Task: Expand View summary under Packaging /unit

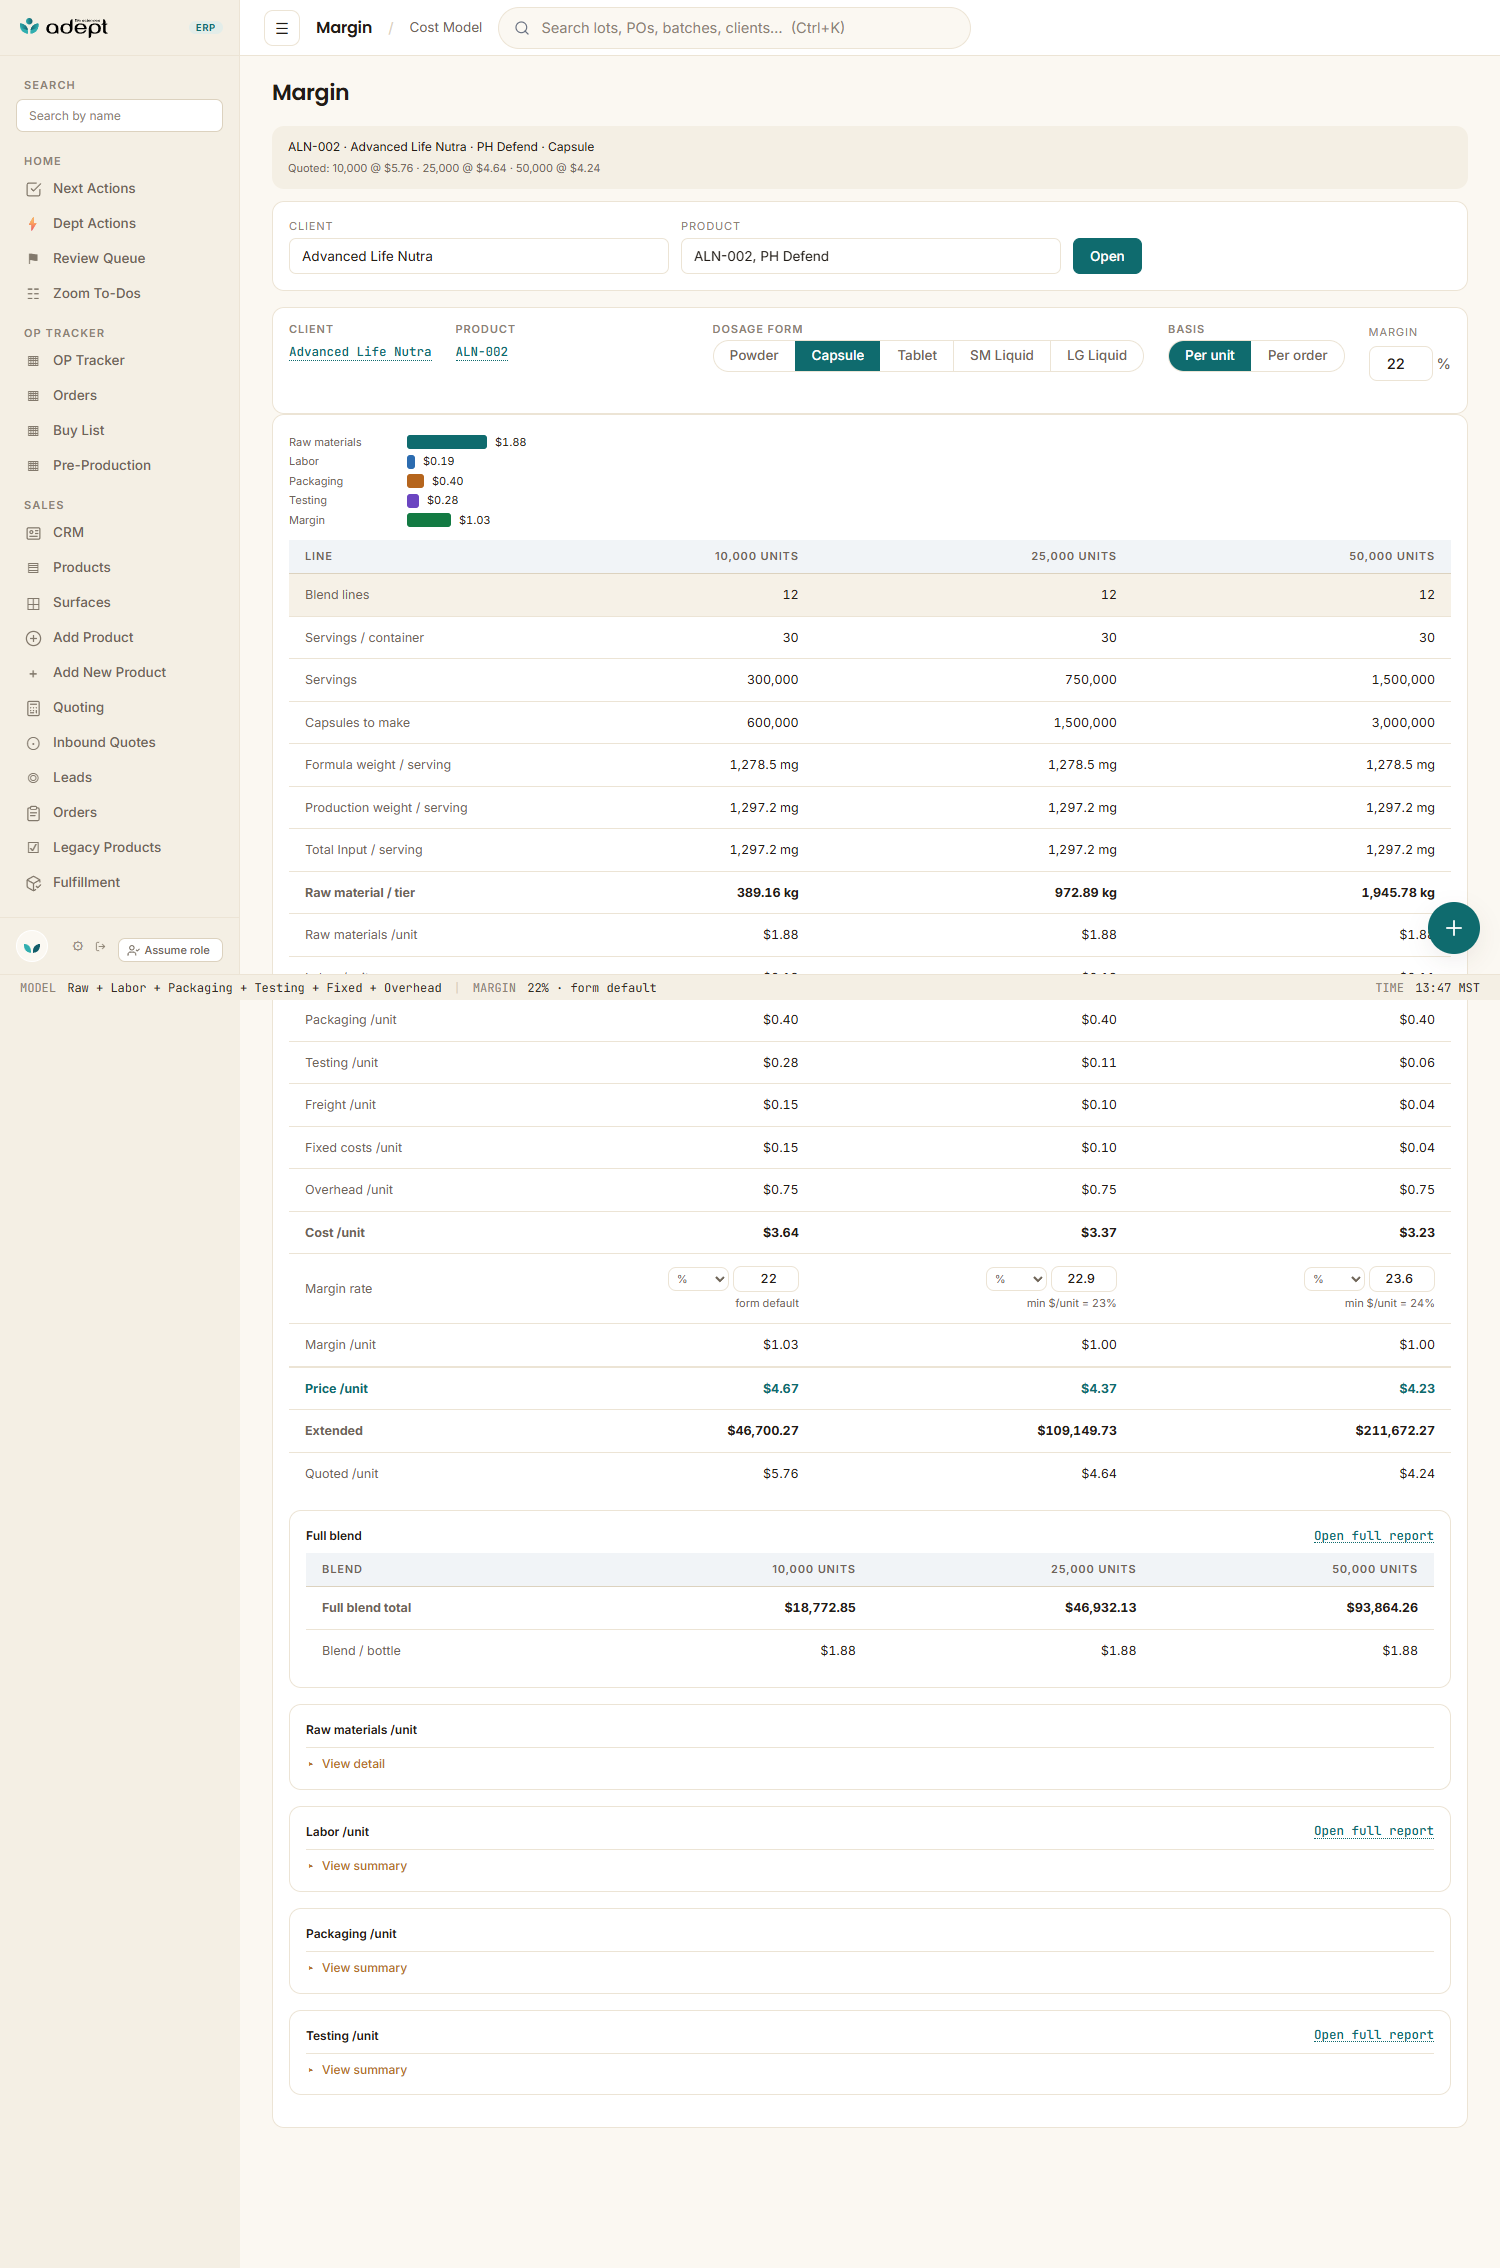Action: coord(363,1968)
